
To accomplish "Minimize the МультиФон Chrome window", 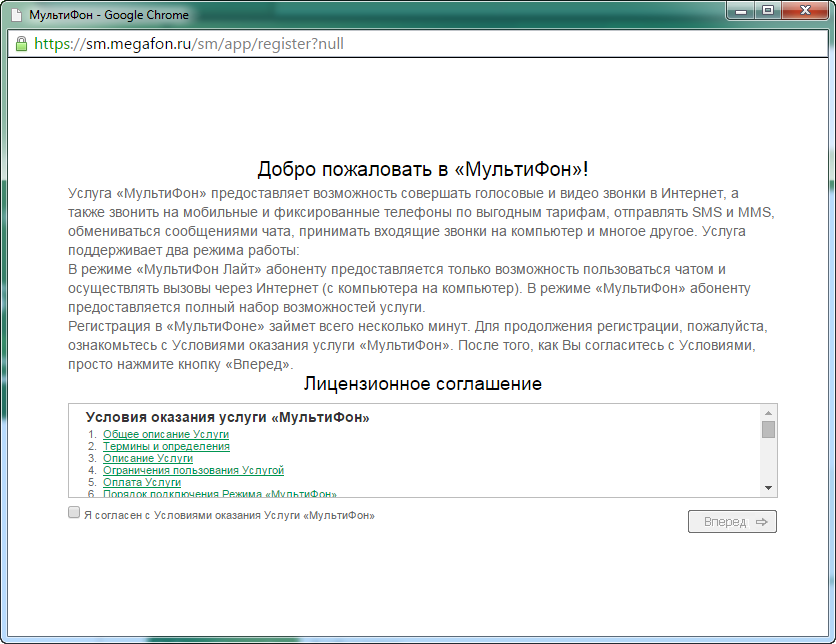I will (x=741, y=12).
